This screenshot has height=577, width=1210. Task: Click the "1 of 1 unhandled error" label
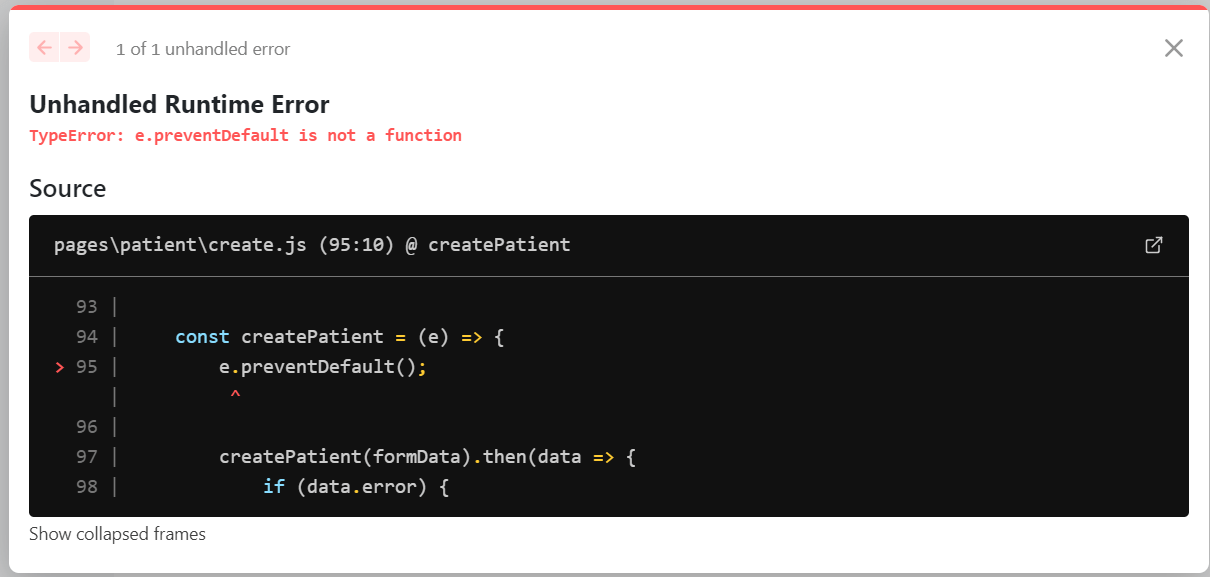click(x=203, y=49)
